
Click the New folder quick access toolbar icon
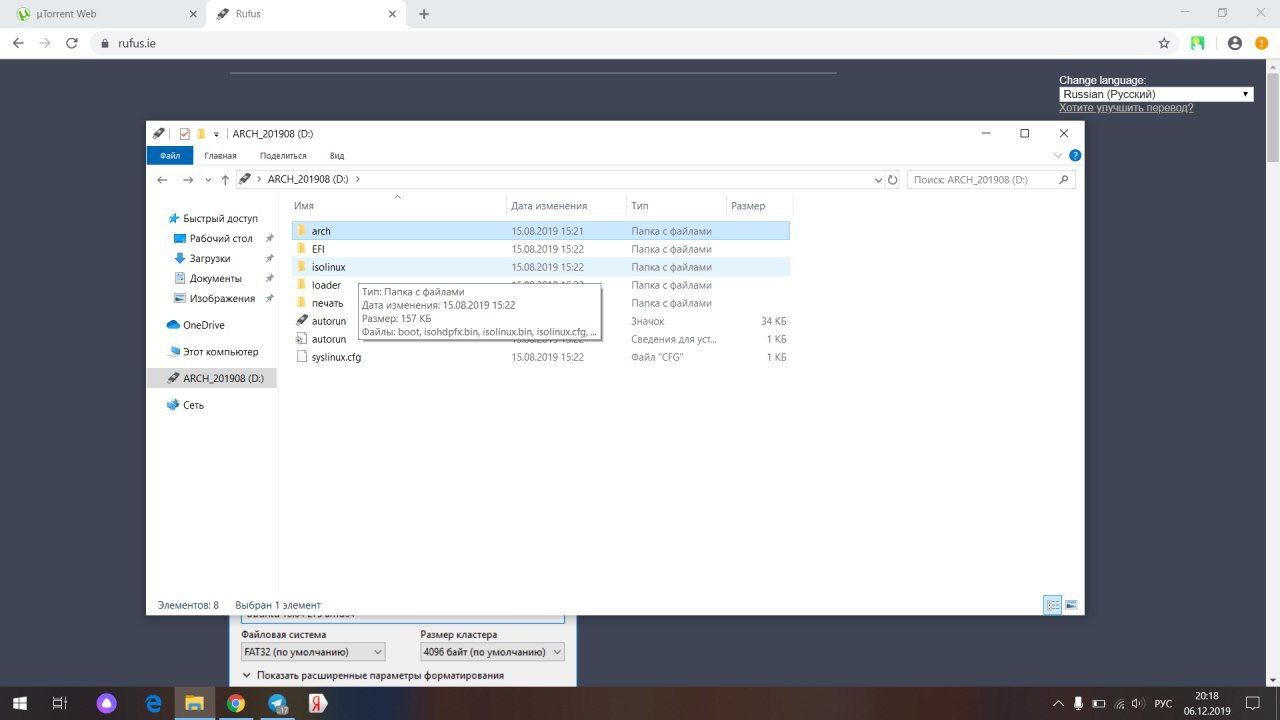coord(201,134)
